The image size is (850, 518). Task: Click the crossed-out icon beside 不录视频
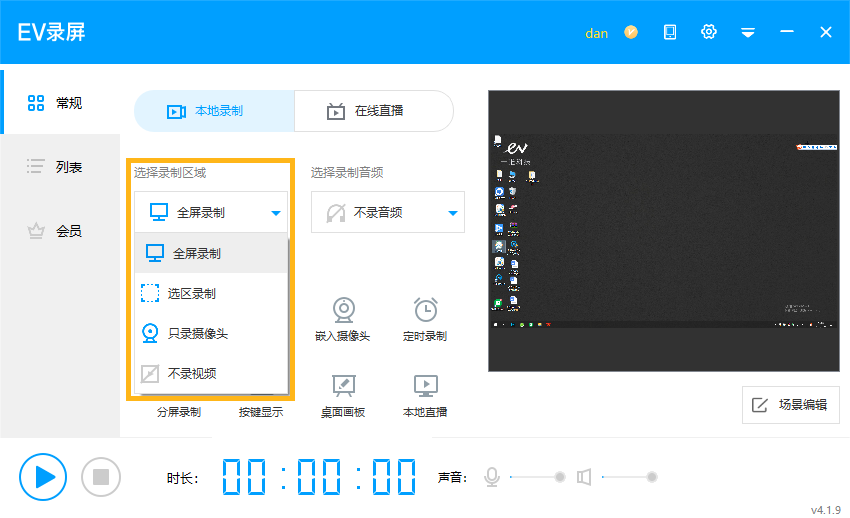[150, 373]
